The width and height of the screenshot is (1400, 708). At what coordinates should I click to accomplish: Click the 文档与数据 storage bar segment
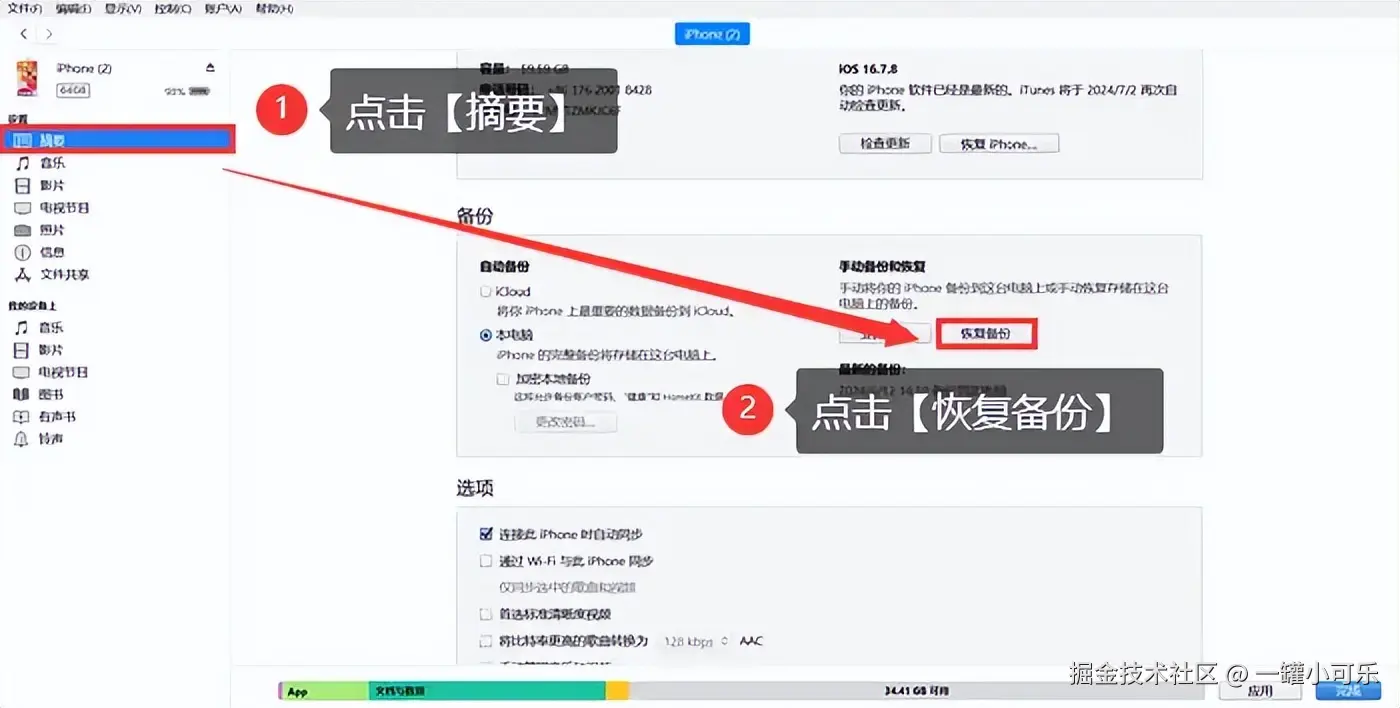pyautogui.click(x=487, y=691)
